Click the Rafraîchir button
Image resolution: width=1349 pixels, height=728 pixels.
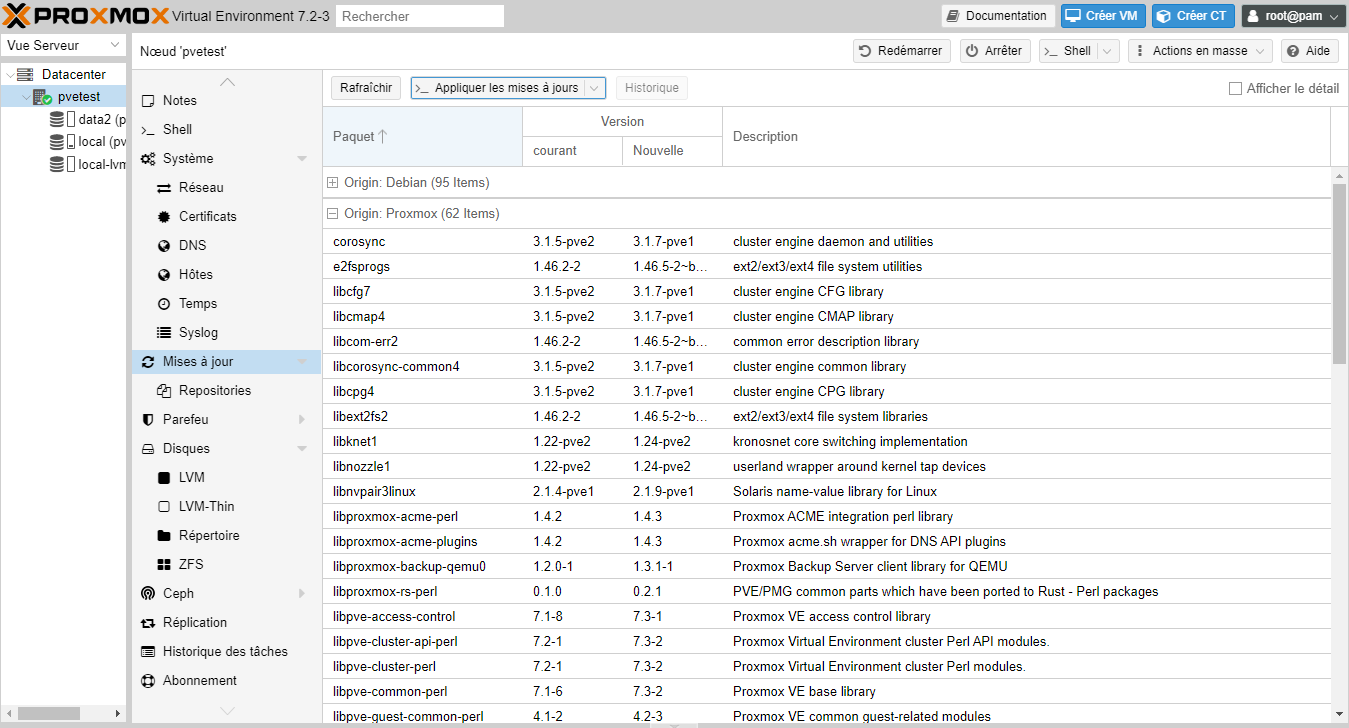click(366, 88)
